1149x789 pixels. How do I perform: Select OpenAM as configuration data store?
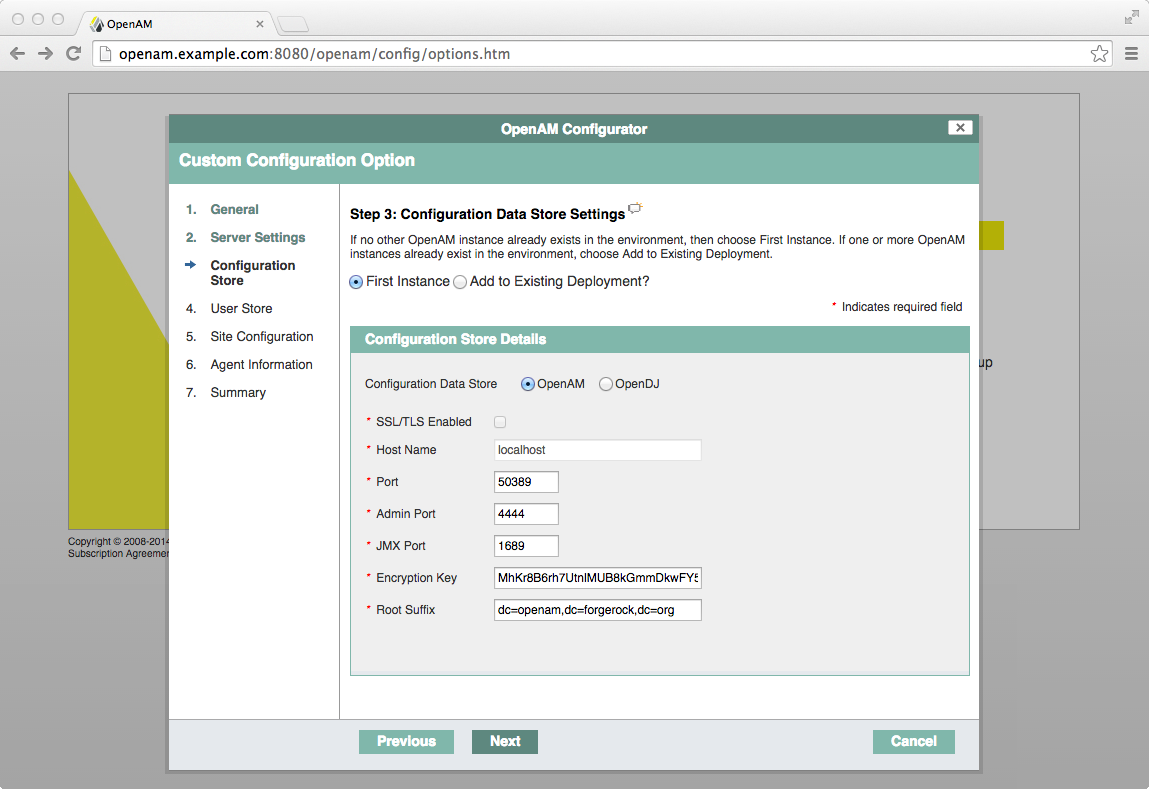(528, 384)
